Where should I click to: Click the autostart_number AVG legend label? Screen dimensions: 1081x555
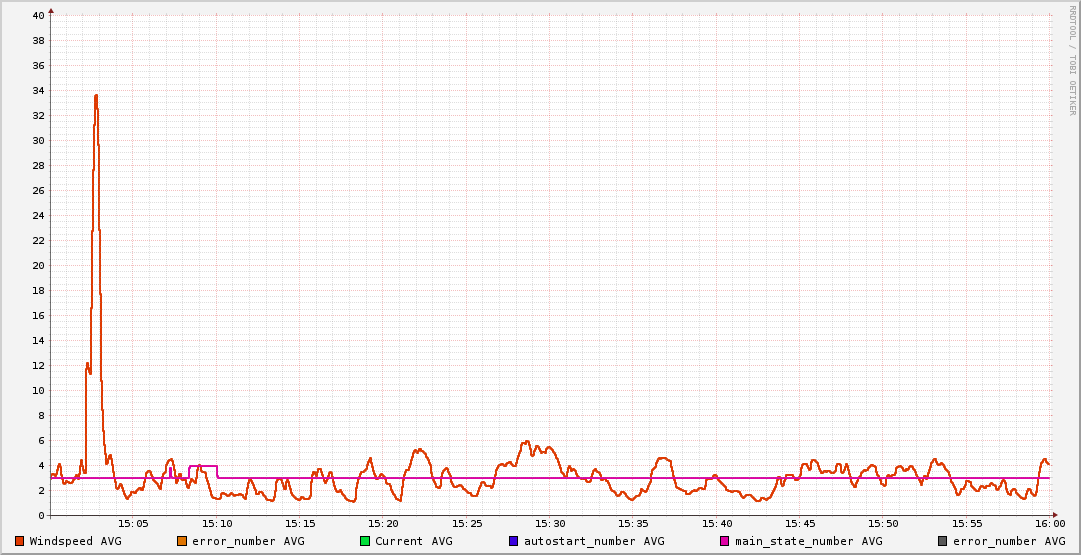(x=594, y=541)
